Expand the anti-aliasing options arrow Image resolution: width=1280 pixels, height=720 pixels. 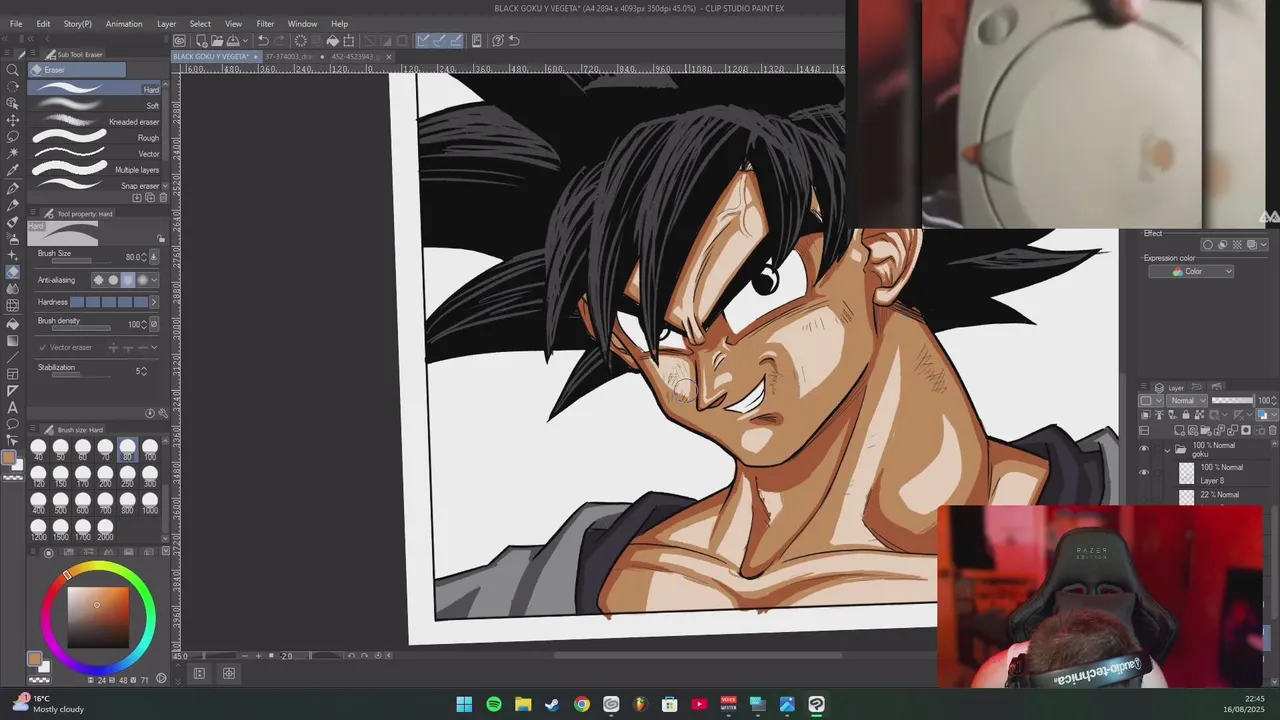point(154,280)
